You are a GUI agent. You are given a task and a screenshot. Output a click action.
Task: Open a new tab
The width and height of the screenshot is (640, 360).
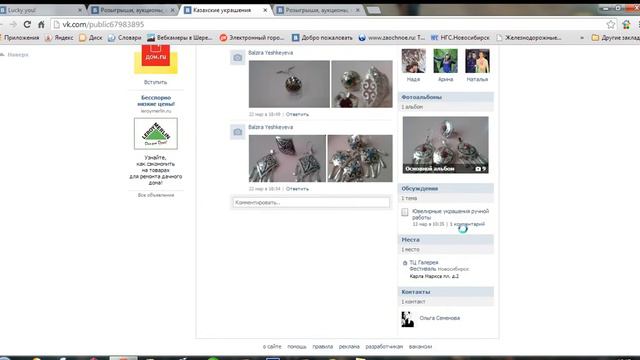373,10
